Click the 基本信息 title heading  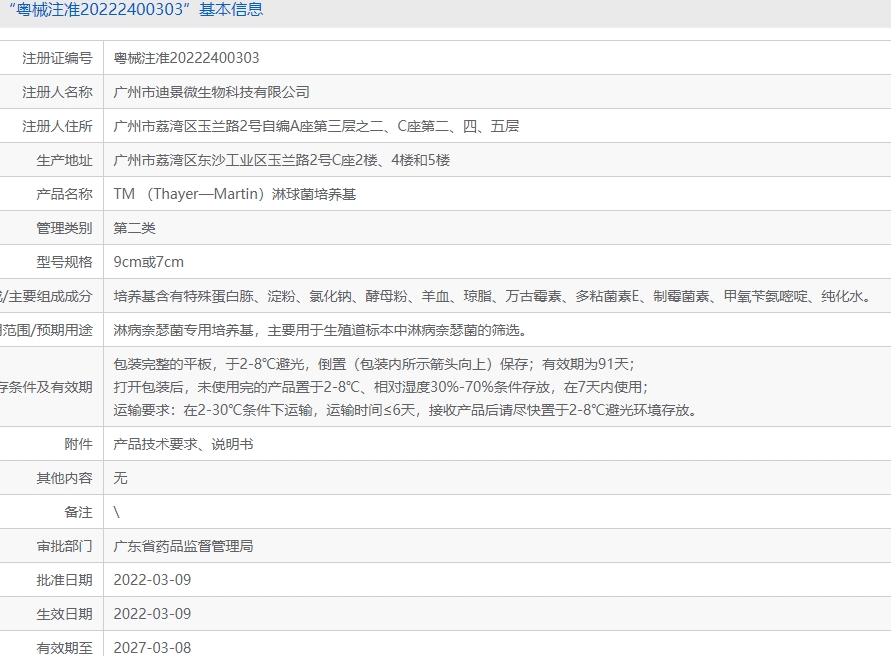tap(132, 10)
